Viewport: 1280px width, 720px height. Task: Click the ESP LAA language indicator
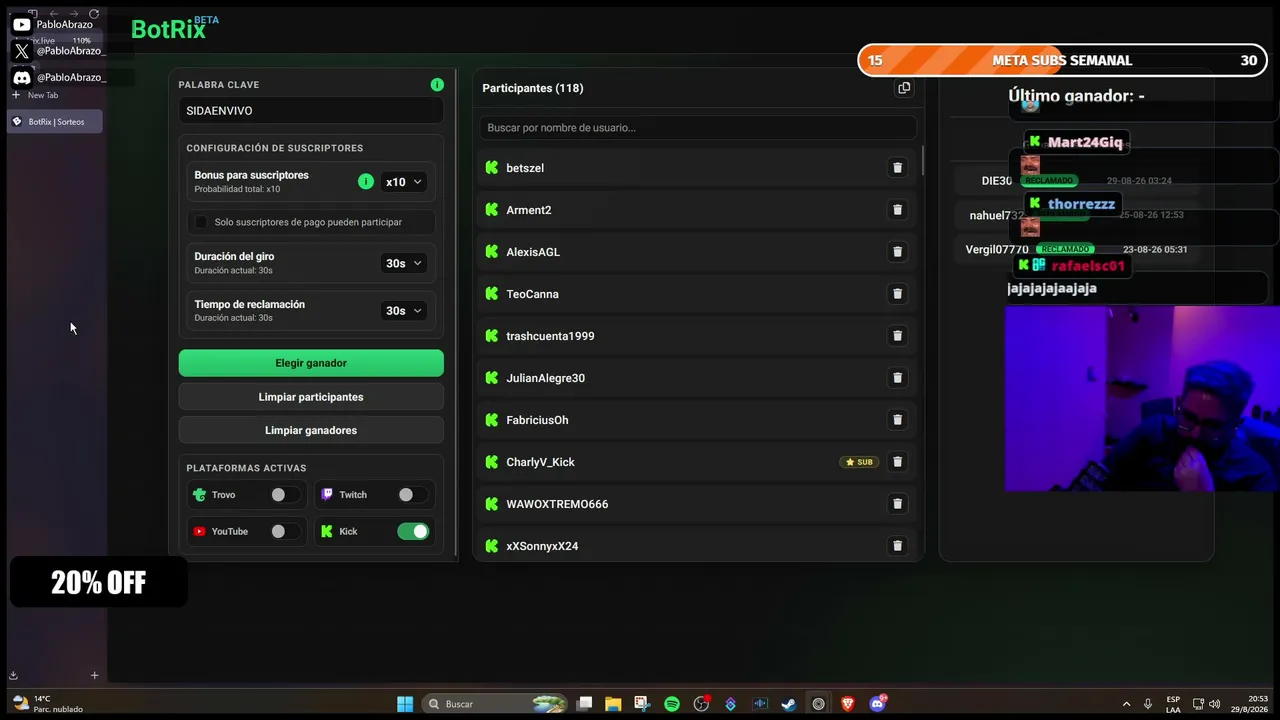[x=1173, y=704]
